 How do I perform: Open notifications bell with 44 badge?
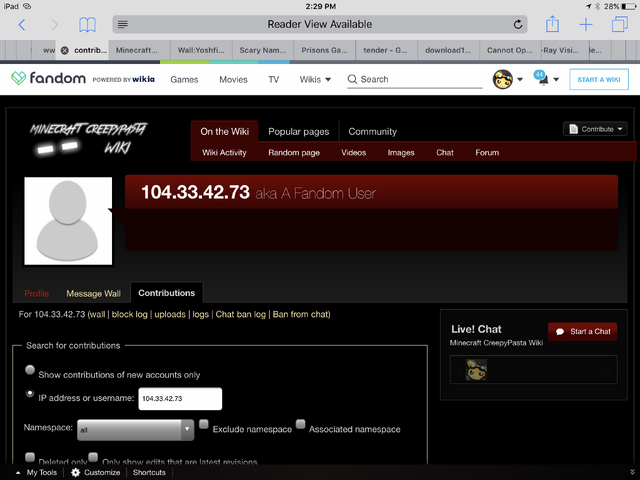click(542, 78)
